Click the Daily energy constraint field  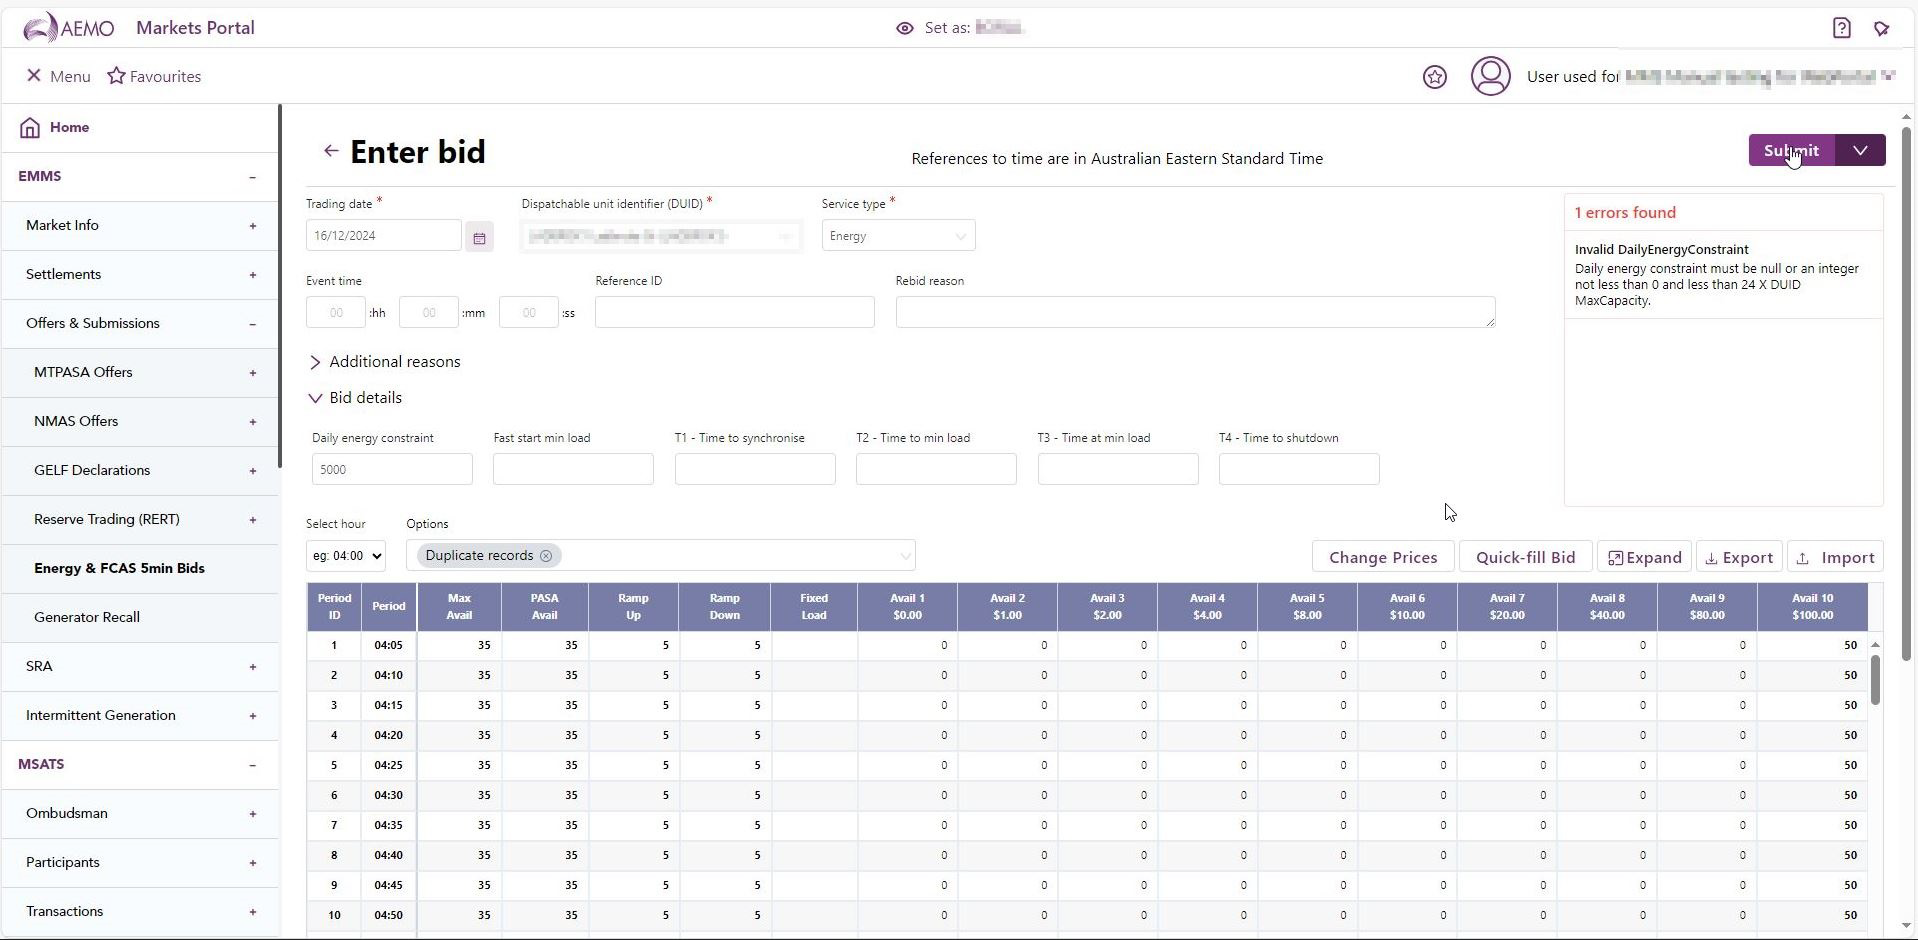pos(392,470)
